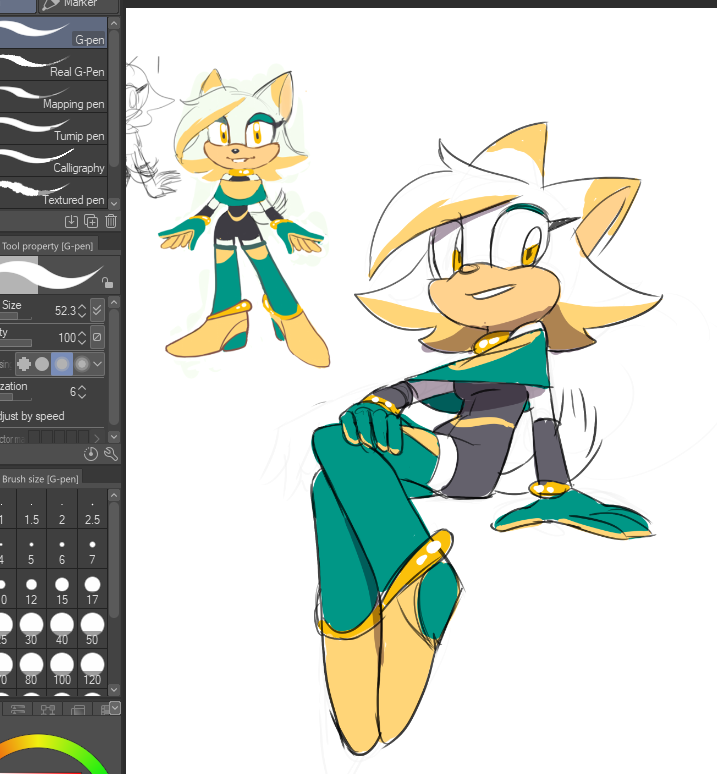Screen dimensions: 717x774
Task: Choose brush size preset 100
Action: tap(62, 670)
